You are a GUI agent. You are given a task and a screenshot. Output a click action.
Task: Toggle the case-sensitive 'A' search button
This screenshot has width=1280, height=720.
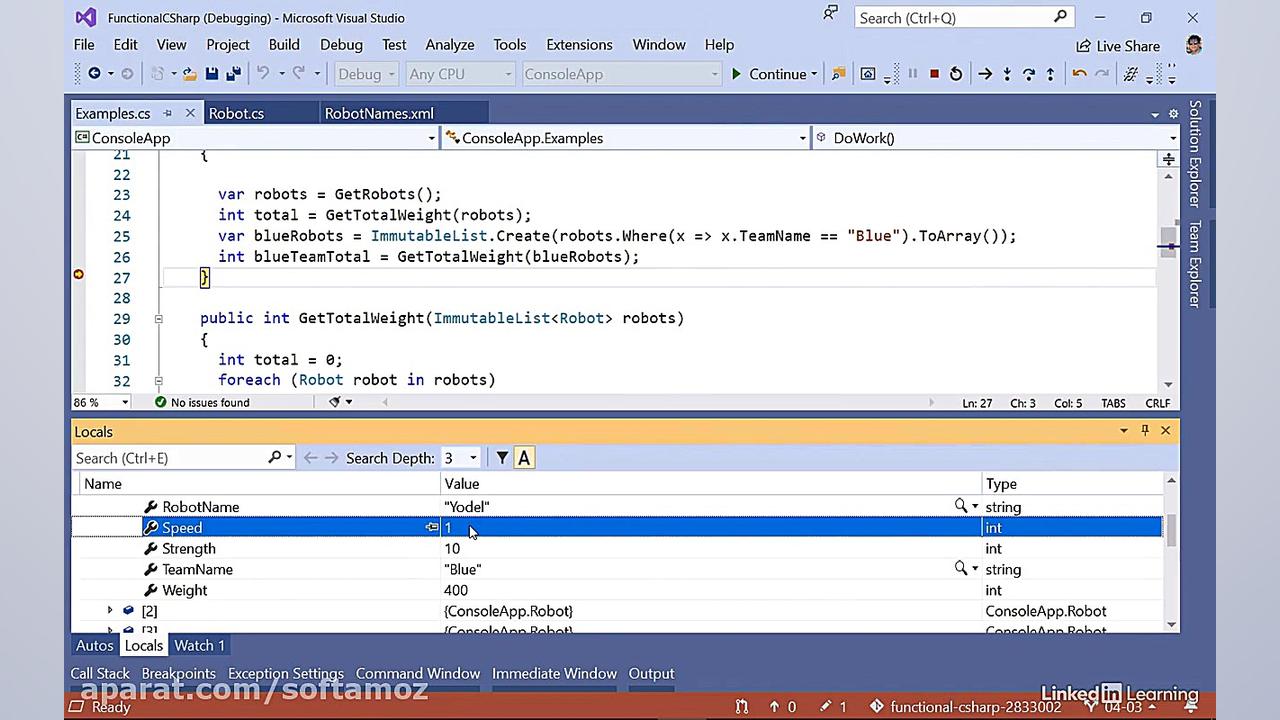pyautogui.click(x=524, y=458)
